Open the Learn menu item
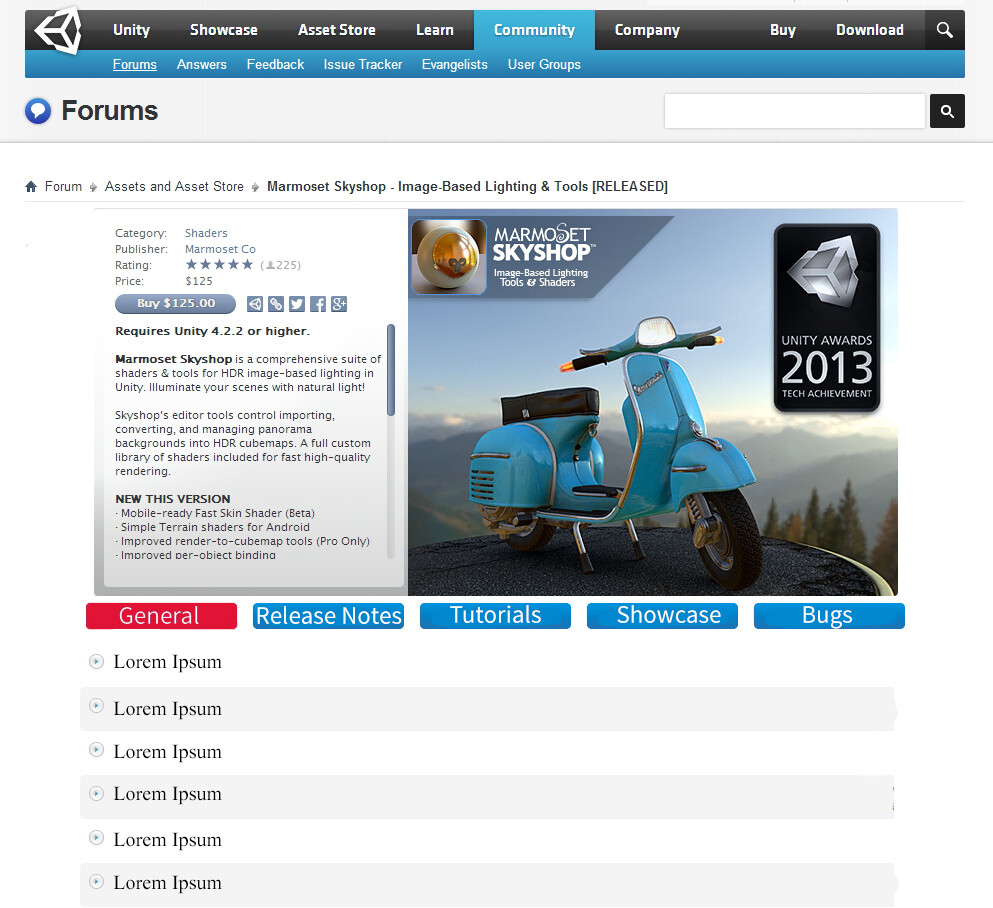This screenshot has height=908, width=993. [x=434, y=30]
